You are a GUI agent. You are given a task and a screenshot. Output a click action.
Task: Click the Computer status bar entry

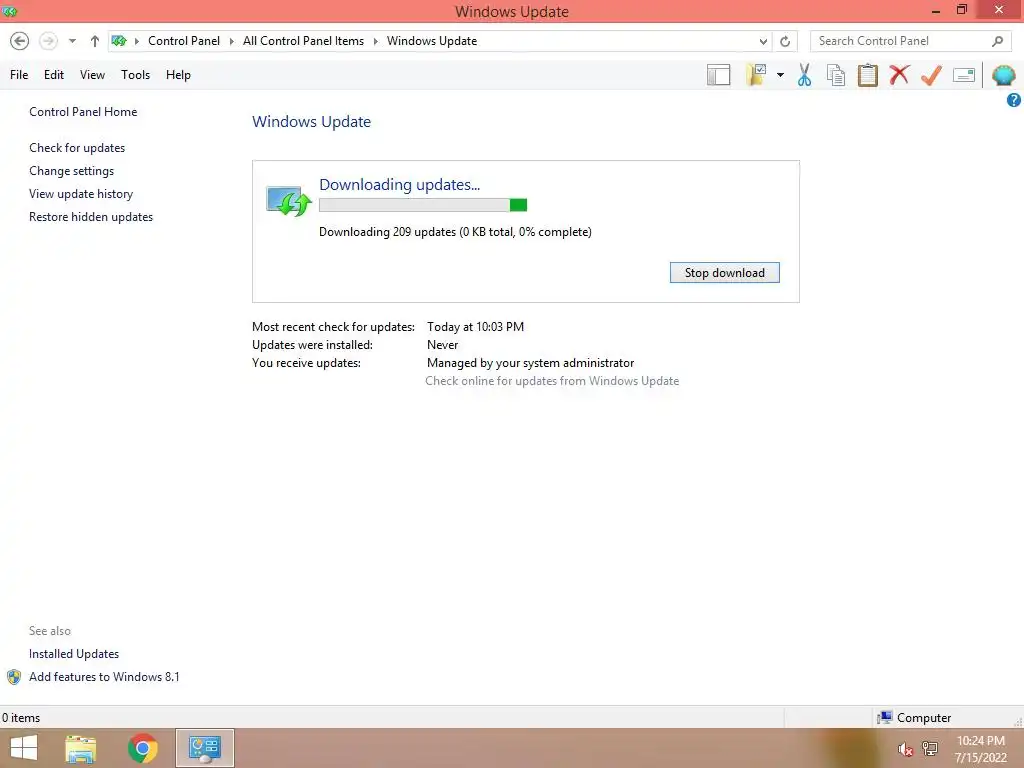[914, 718]
